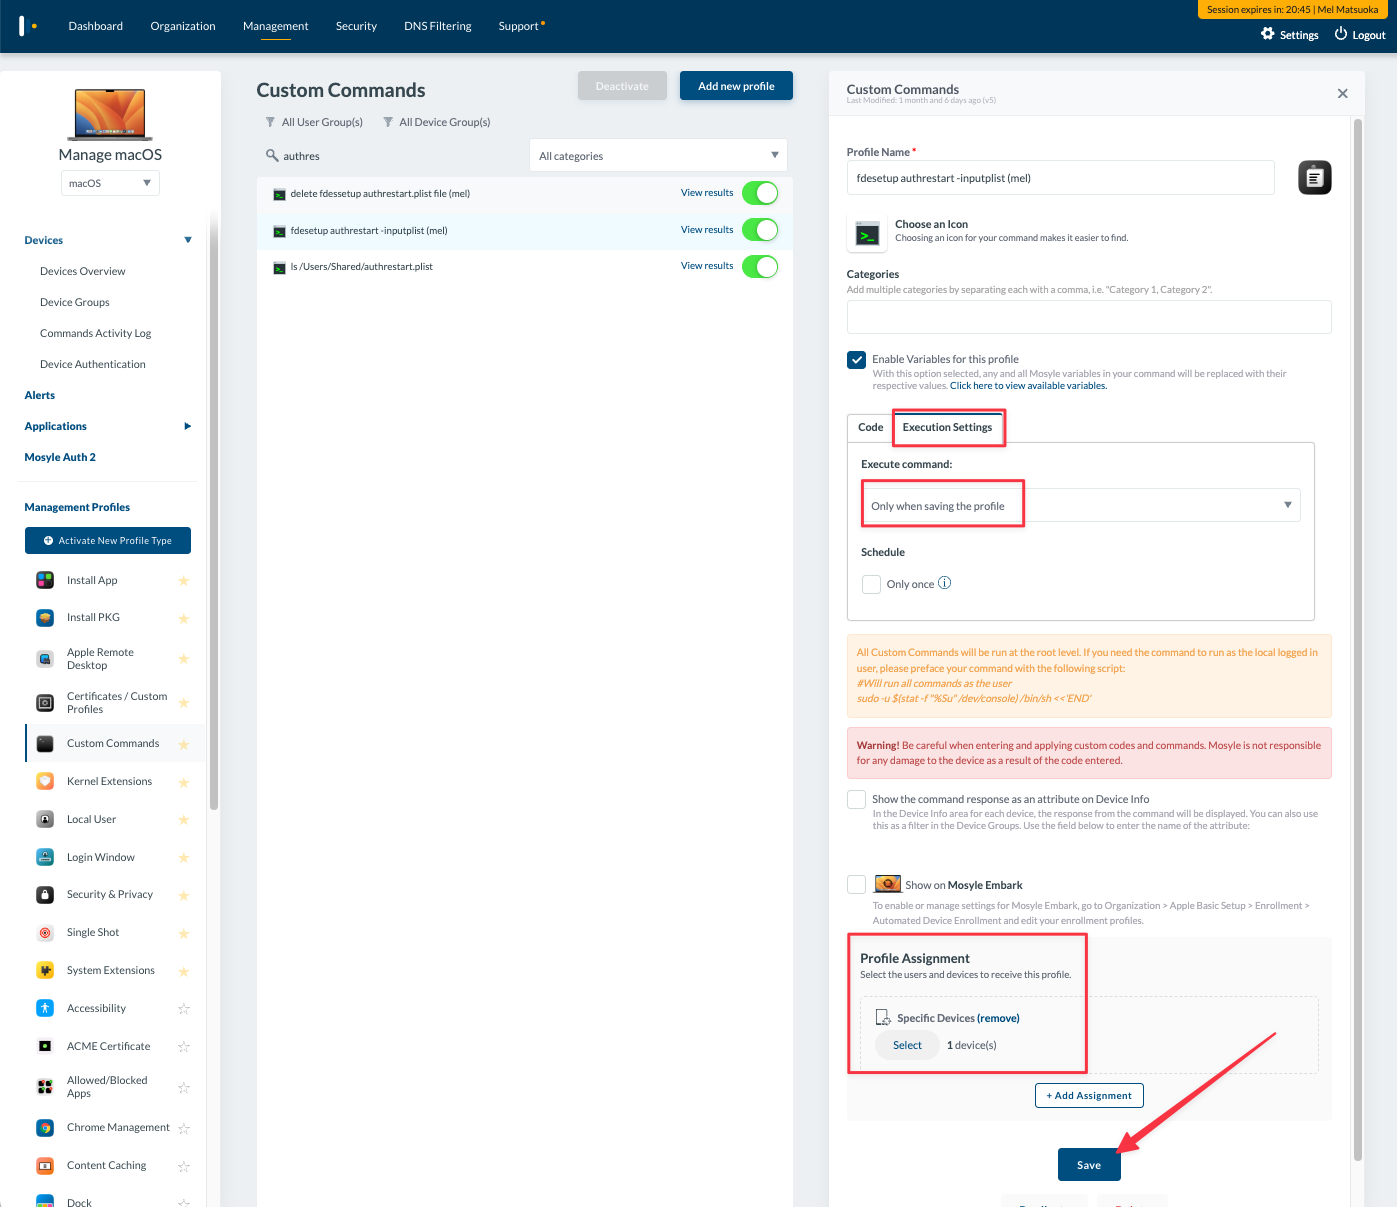Click the Install PKG profile icon
The height and width of the screenshot is (1207, 1397).
45,618
